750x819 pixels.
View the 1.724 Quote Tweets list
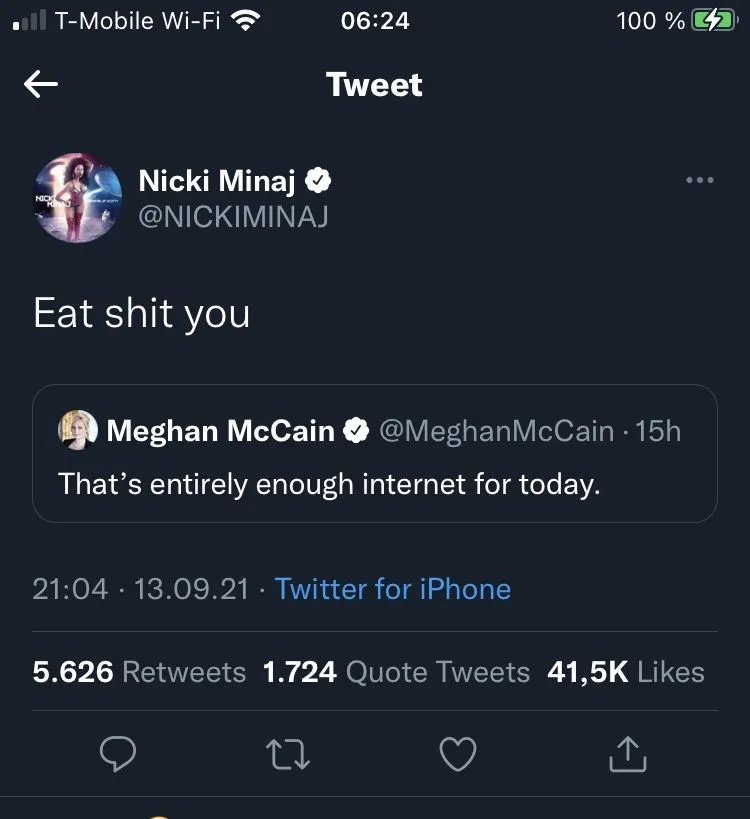click(x=396, y=672)
